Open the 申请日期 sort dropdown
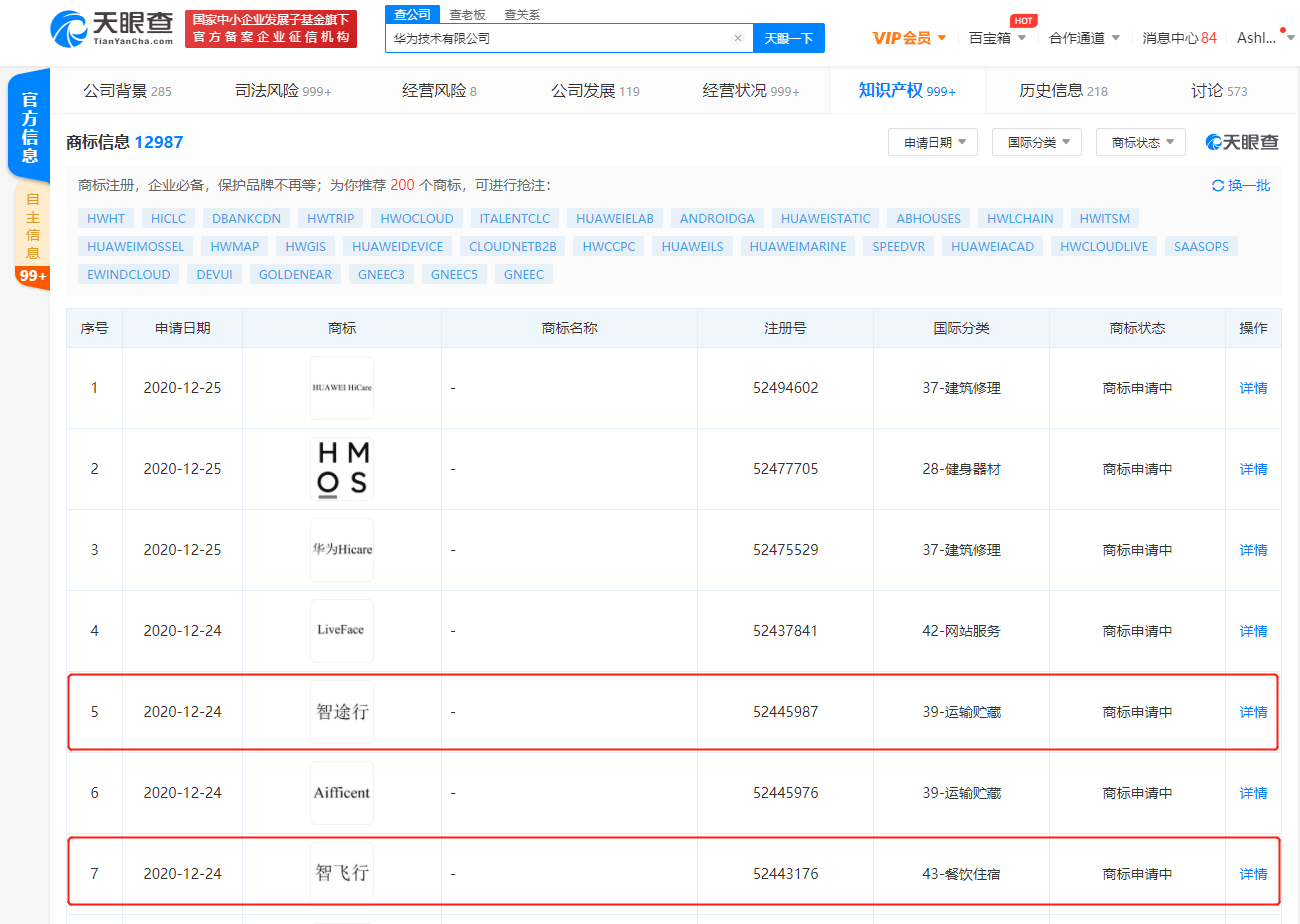1300x924 pixels. coord(932,142)
